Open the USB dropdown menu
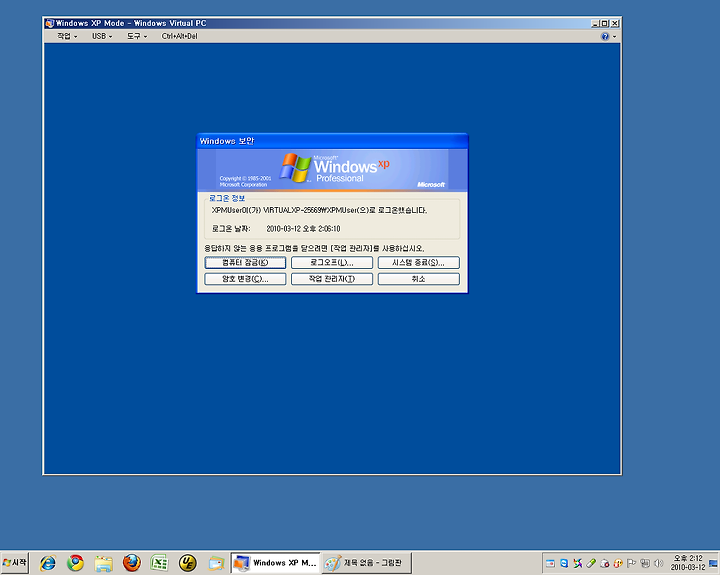Viewport: 720px width, 575px height. pos(102,36)
